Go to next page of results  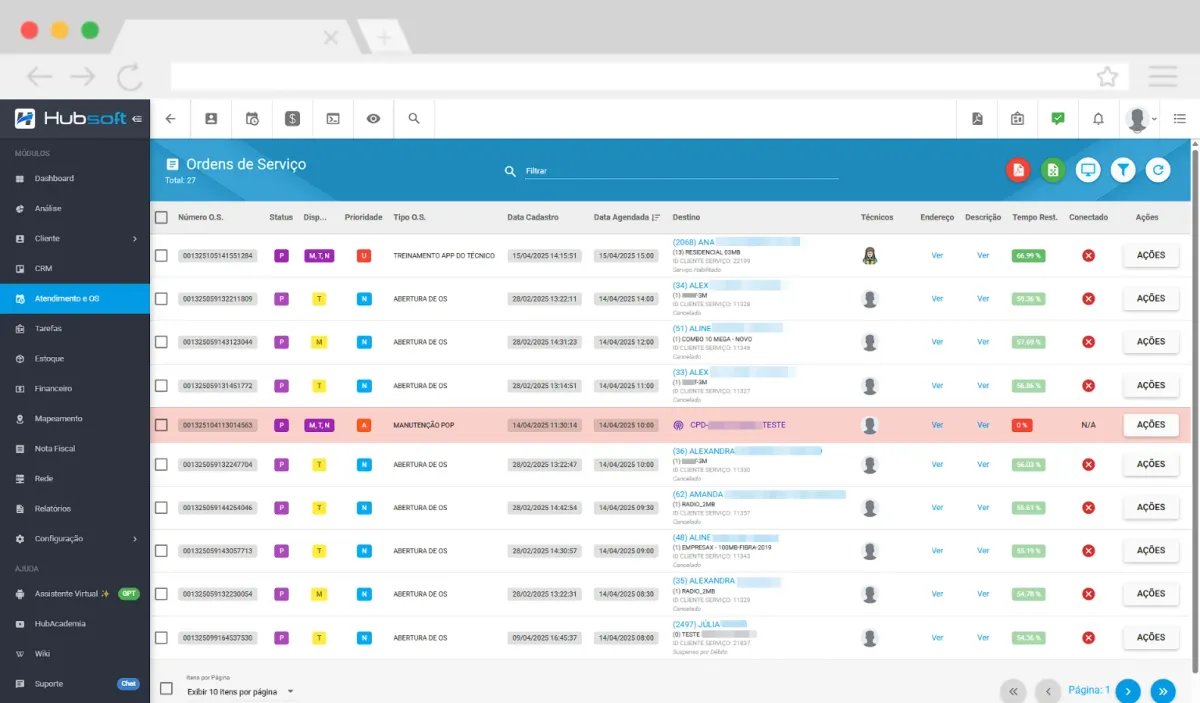point(1128,691)
